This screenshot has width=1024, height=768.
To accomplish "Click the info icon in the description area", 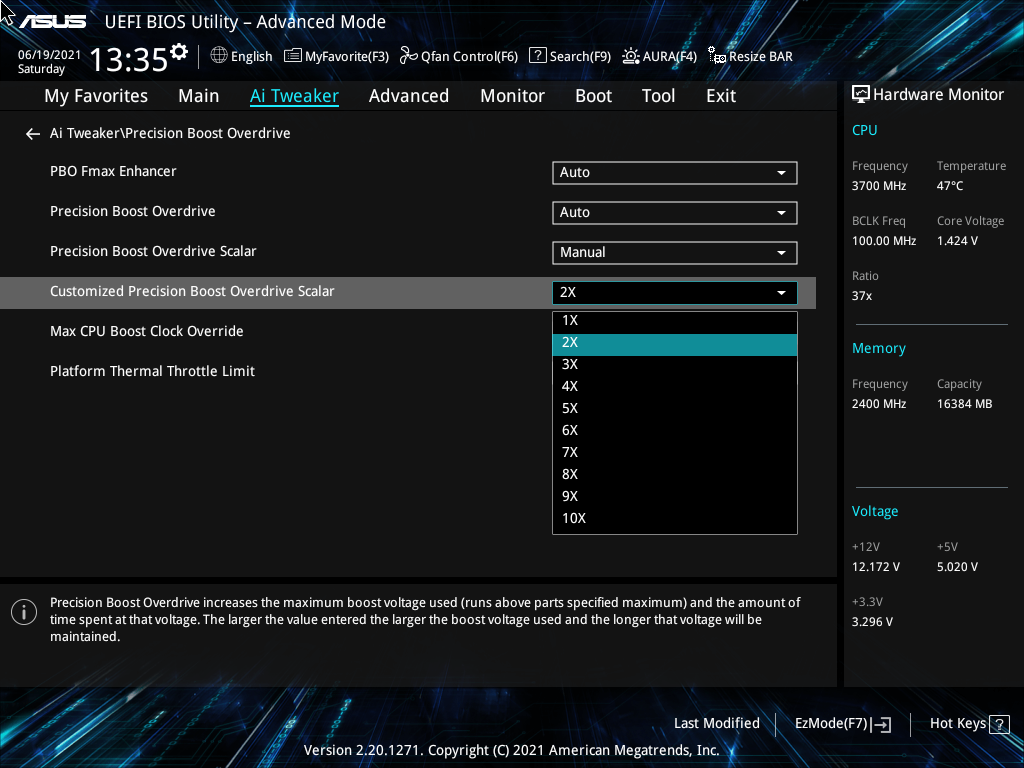I will 23,611.
